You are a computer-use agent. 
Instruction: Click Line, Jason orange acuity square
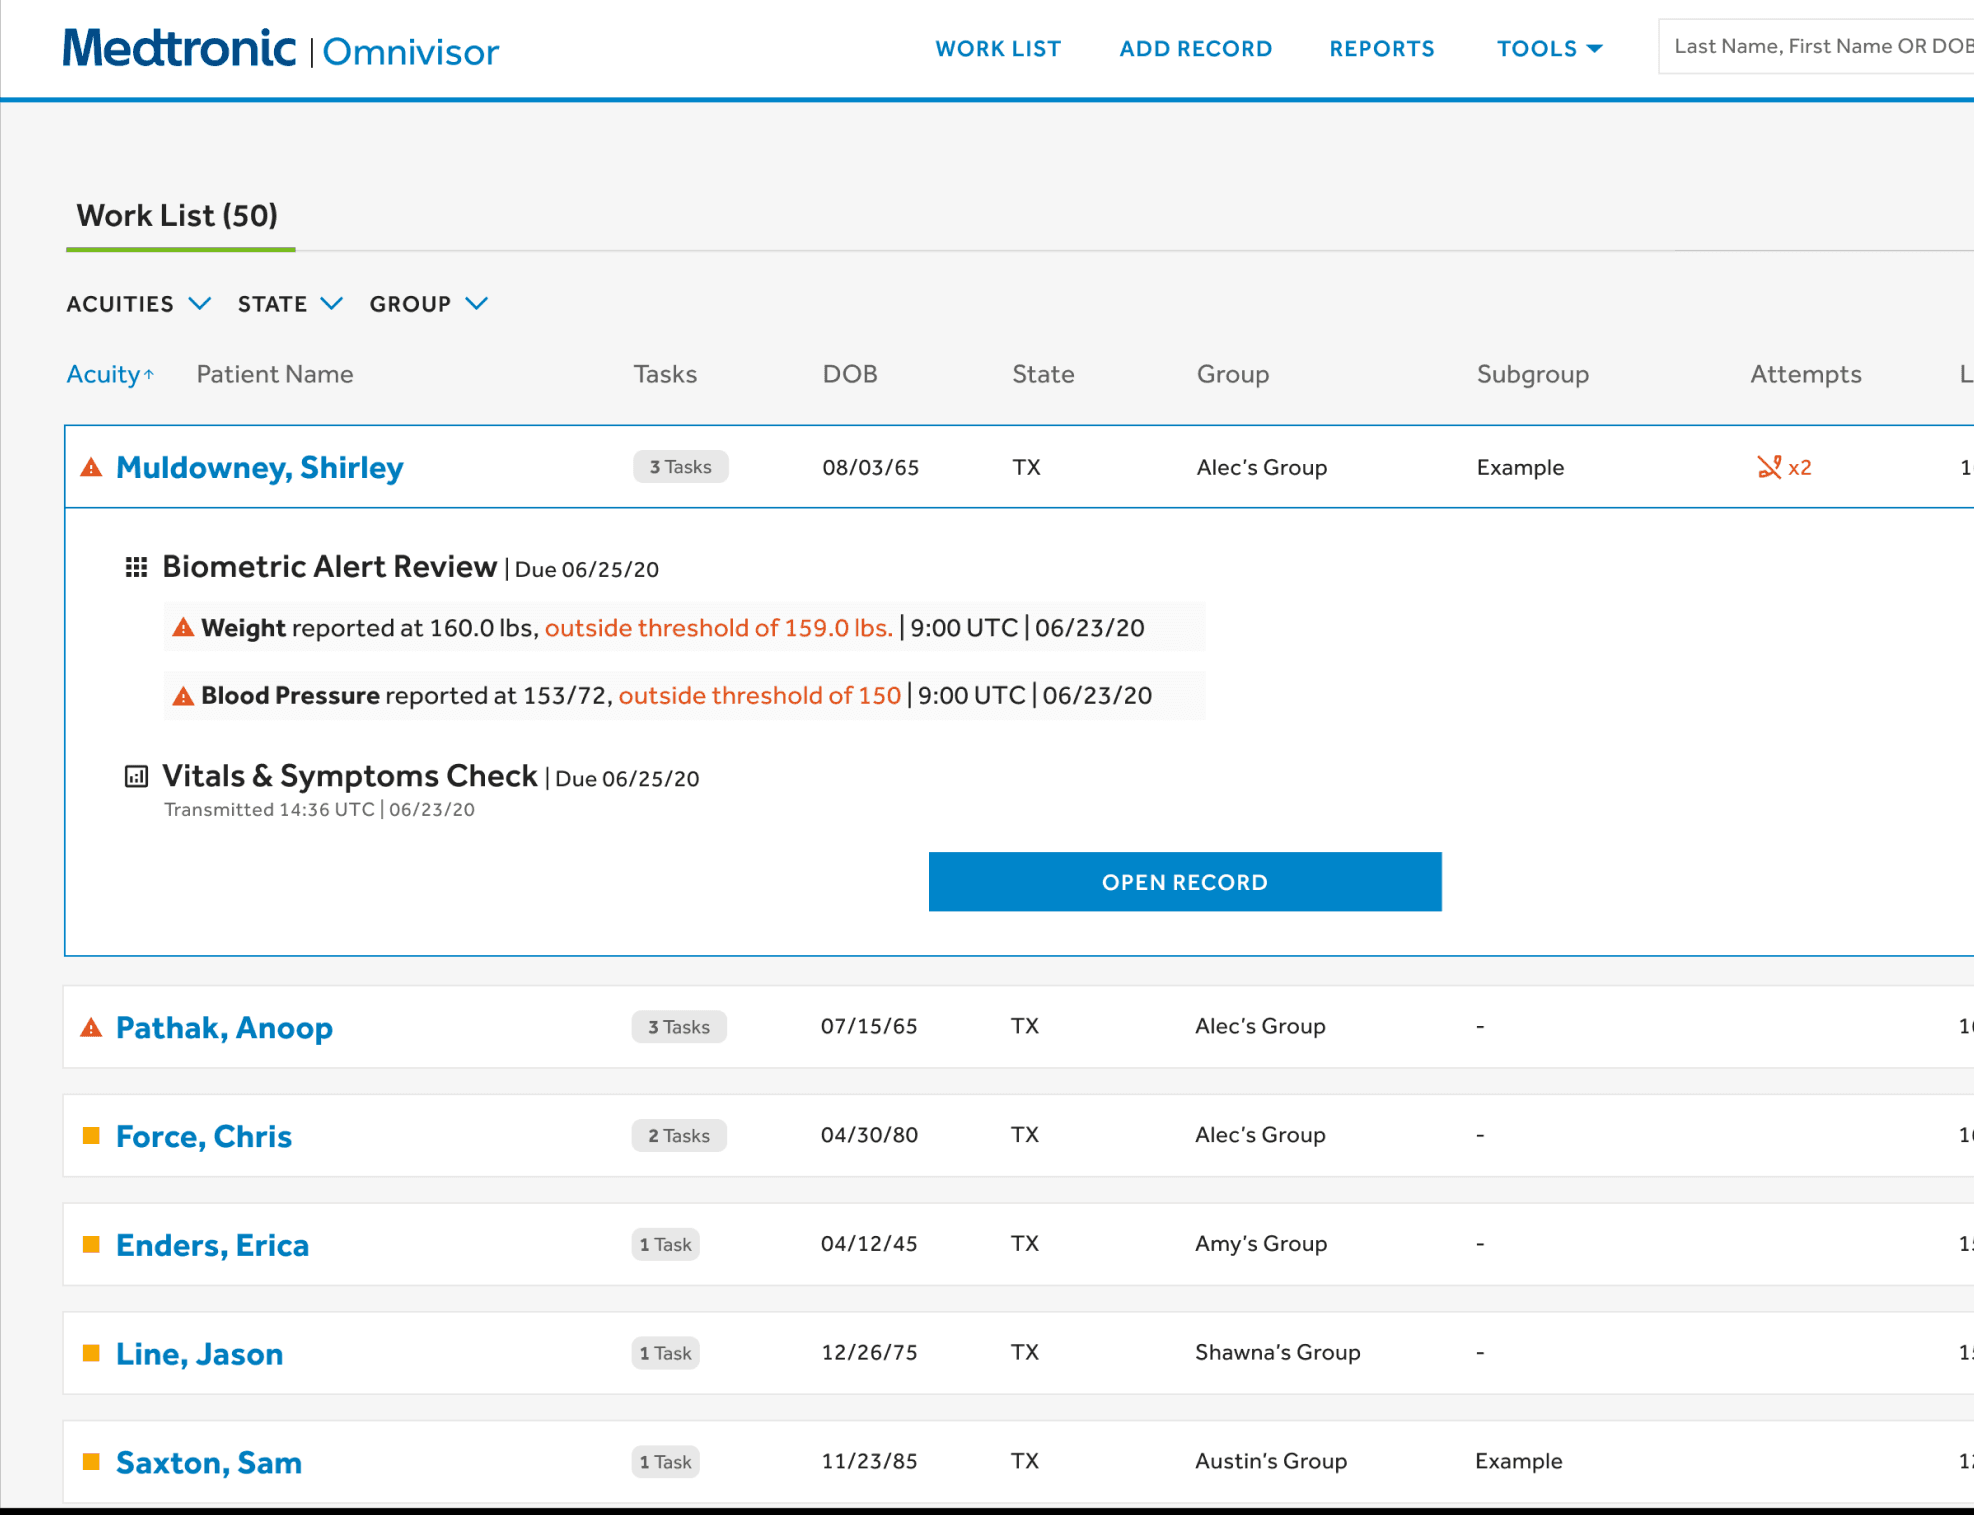pos(91,1353)
